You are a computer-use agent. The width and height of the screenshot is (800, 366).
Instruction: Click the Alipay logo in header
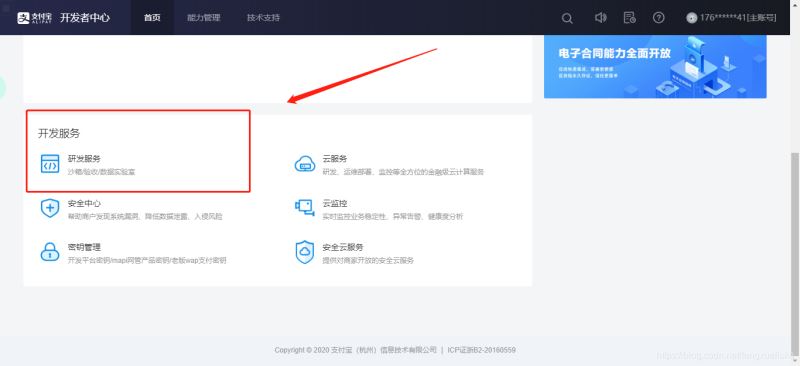(34, 18)
